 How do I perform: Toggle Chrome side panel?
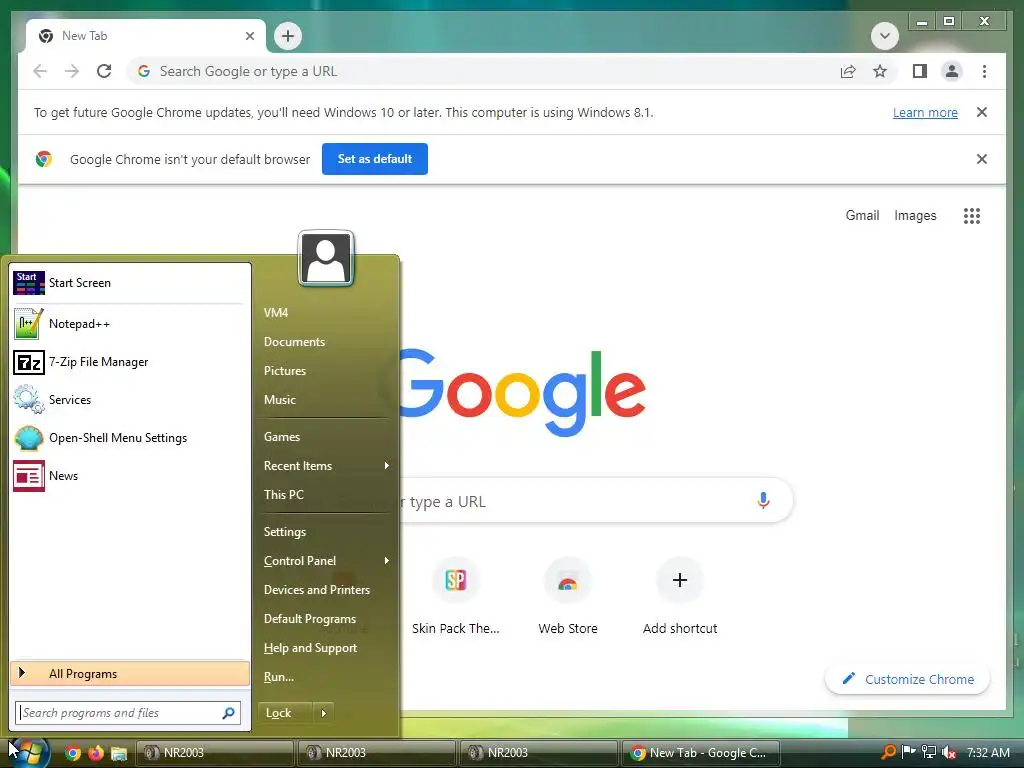pyautogui.click(x=920, y=71)
